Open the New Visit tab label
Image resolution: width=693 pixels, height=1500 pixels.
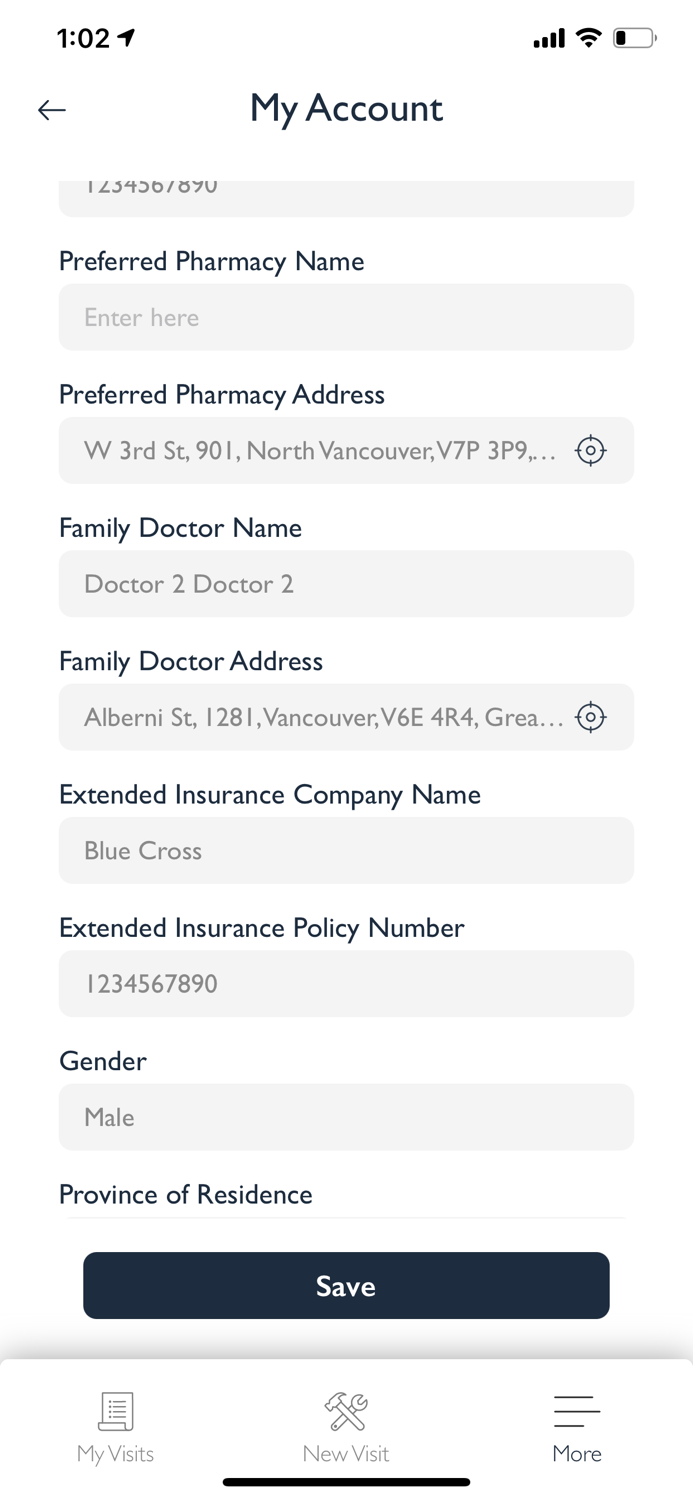346,1453
